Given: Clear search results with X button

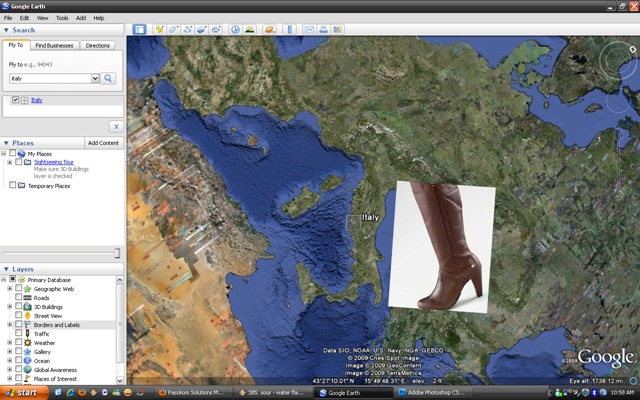Looking at the screenshot, I should coord(116,127).
